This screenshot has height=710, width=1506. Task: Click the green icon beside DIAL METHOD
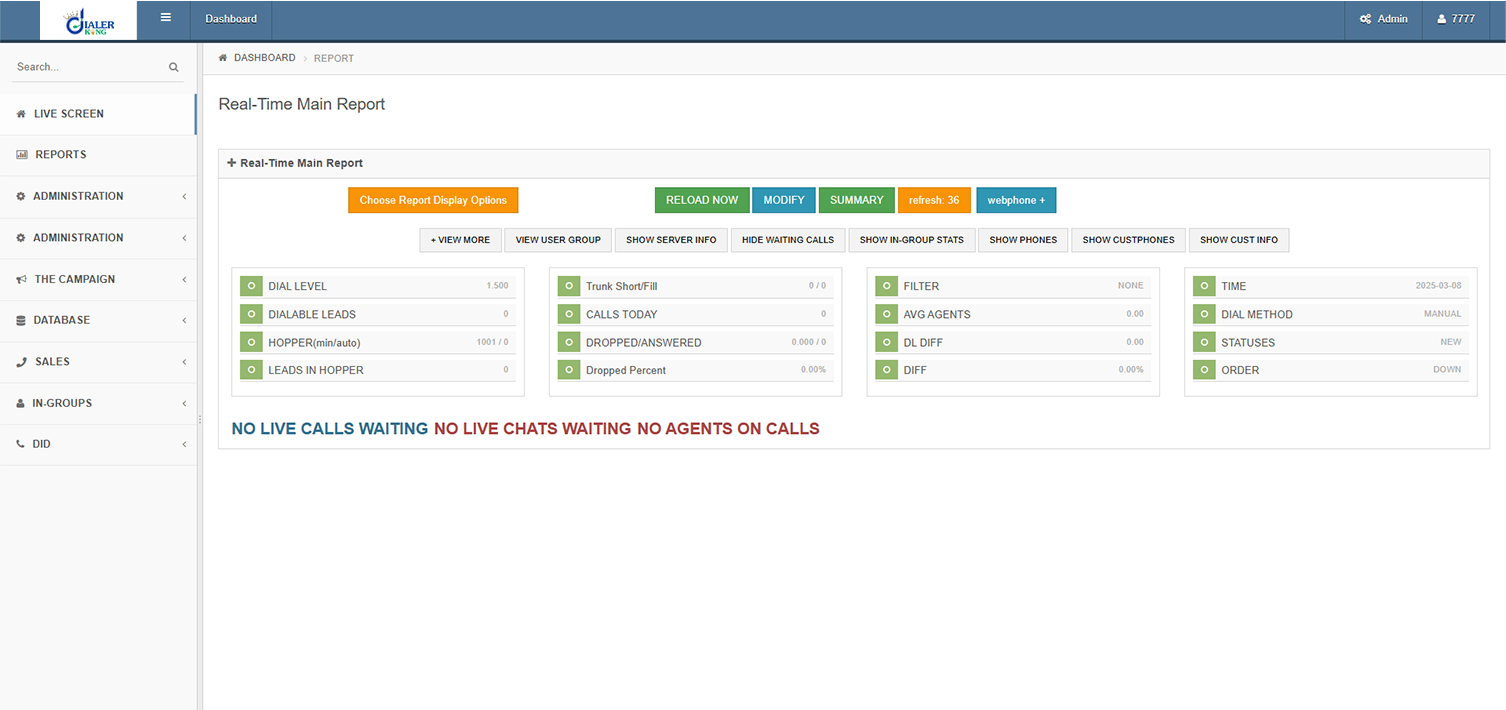[1203, 314]
